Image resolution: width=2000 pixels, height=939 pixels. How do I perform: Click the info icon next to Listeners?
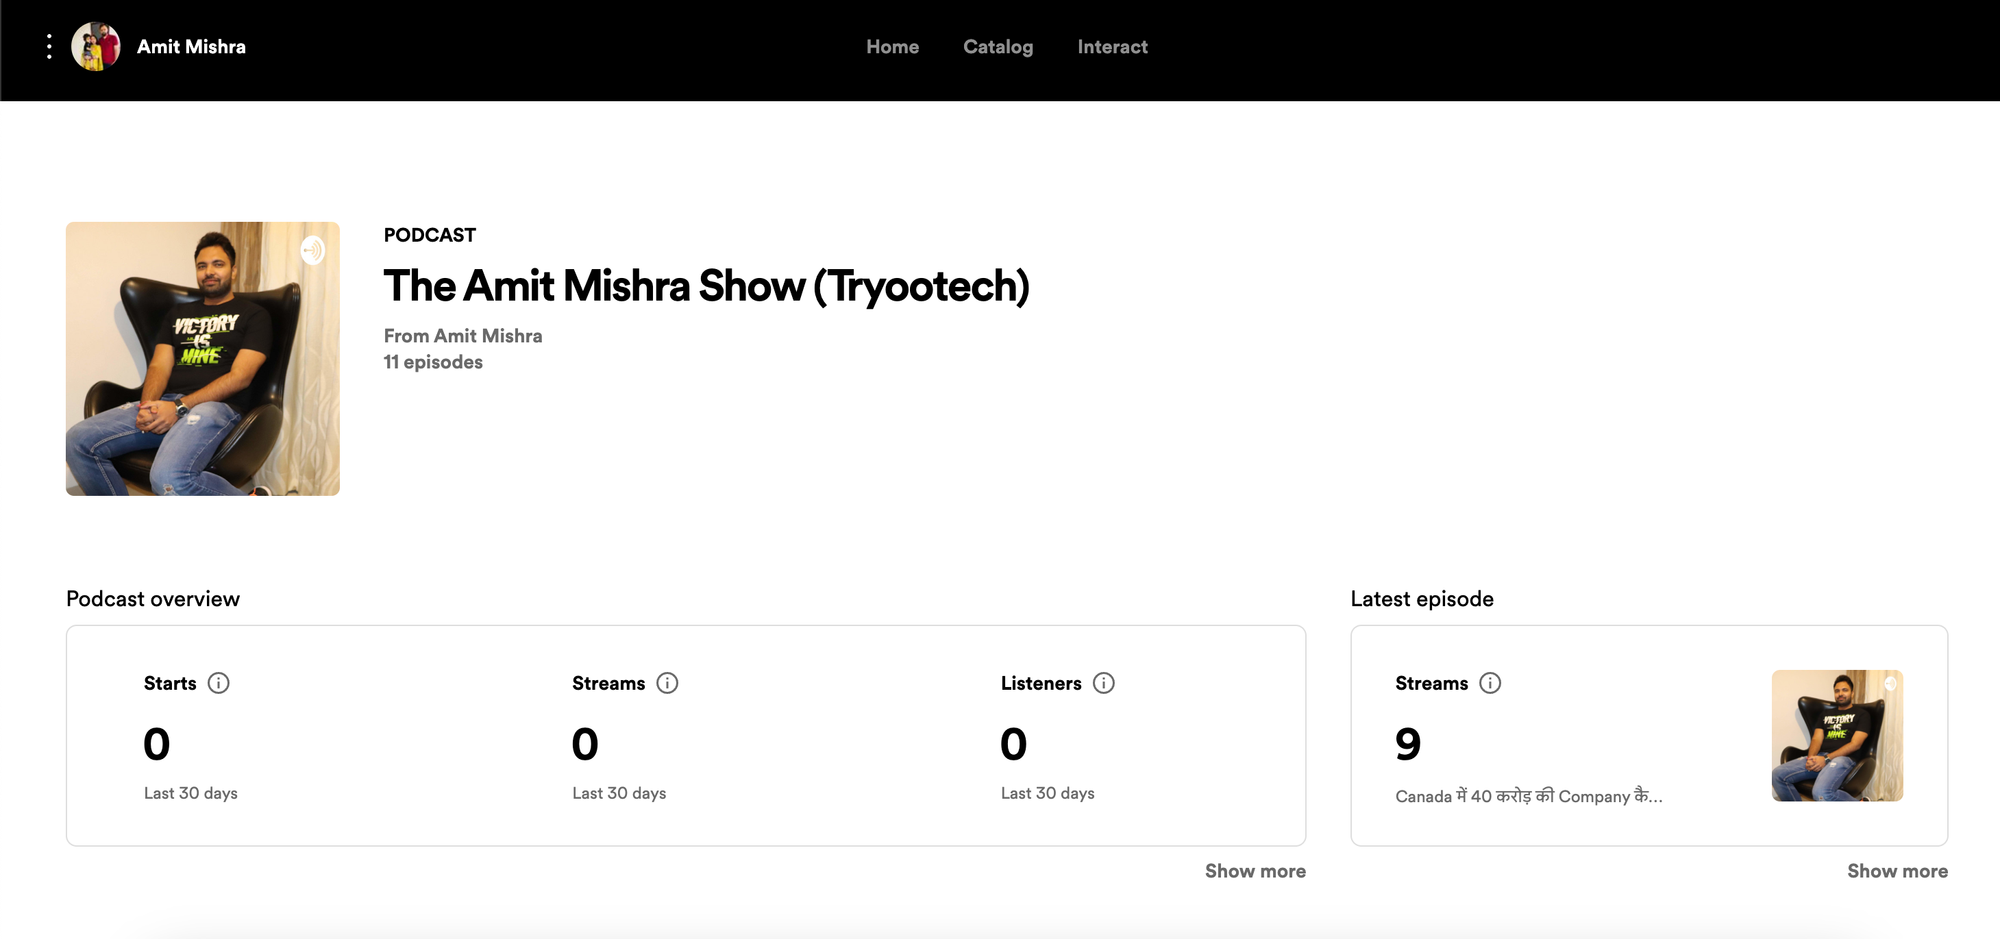1103,683
